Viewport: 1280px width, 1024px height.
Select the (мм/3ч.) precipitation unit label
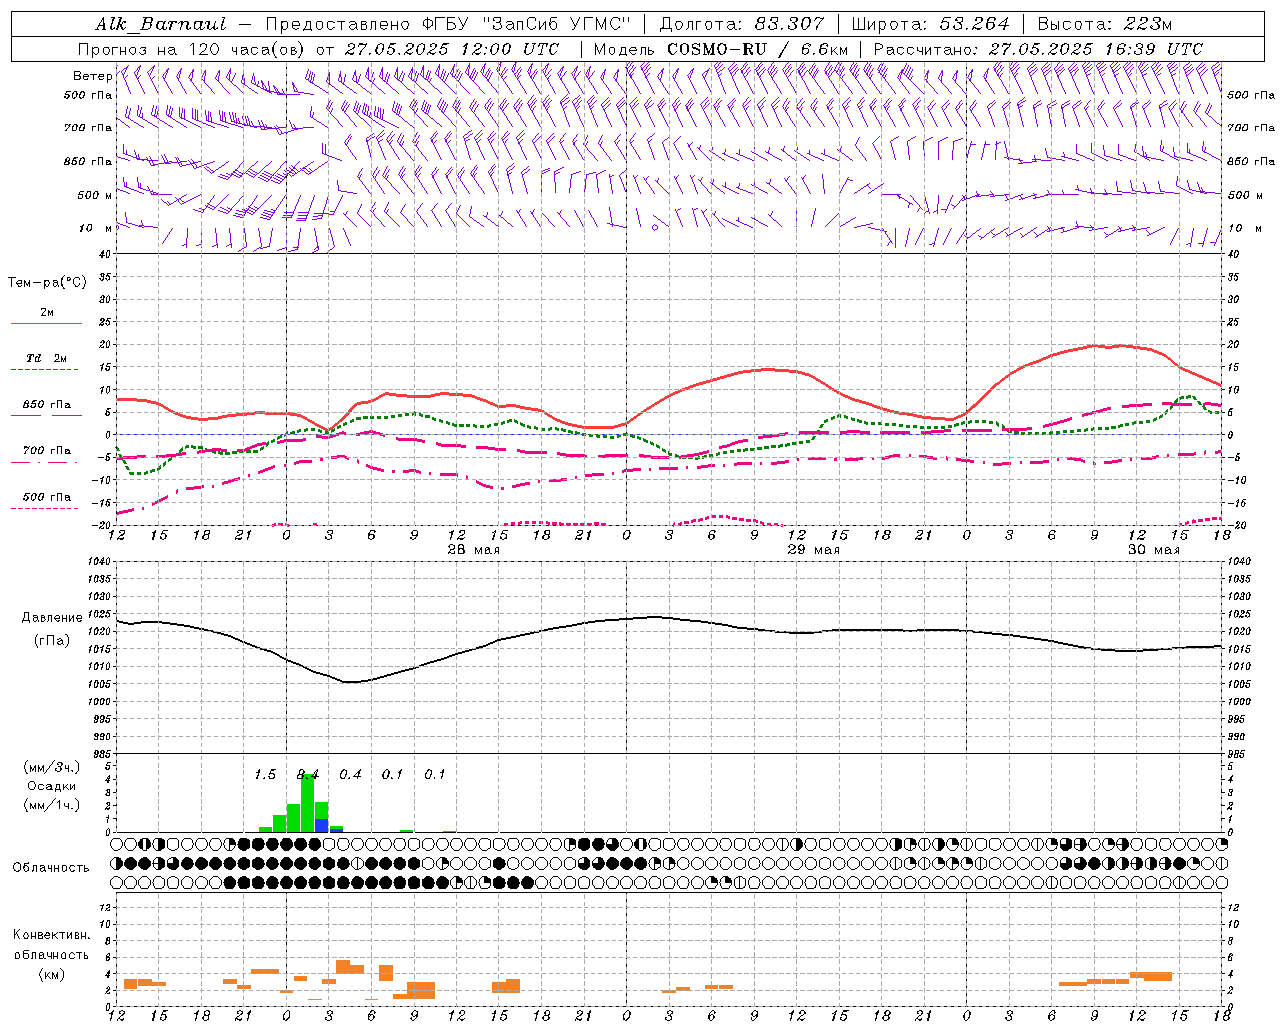click(52, 767)
